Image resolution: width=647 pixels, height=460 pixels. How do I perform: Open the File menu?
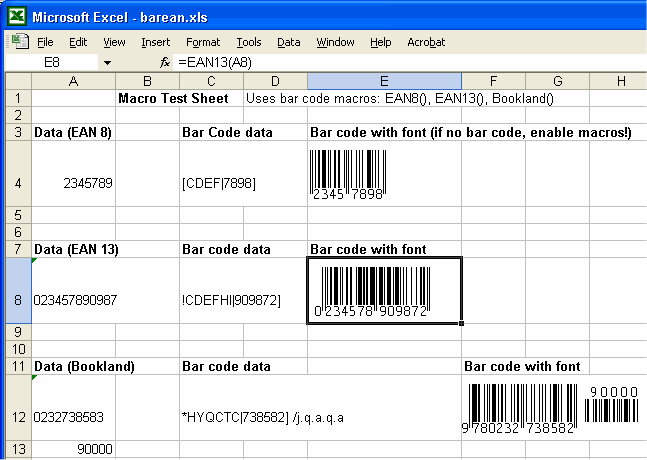[45, 42]
